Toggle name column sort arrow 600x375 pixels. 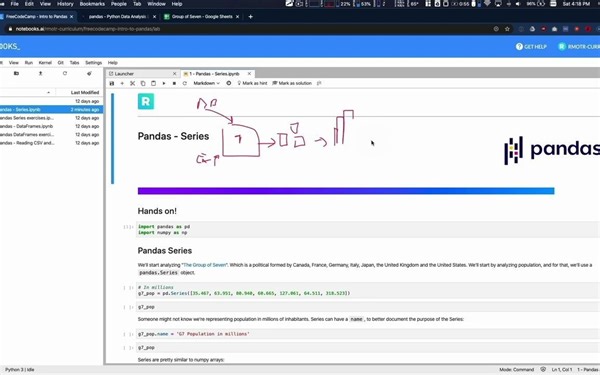click(x=48, y=93)
